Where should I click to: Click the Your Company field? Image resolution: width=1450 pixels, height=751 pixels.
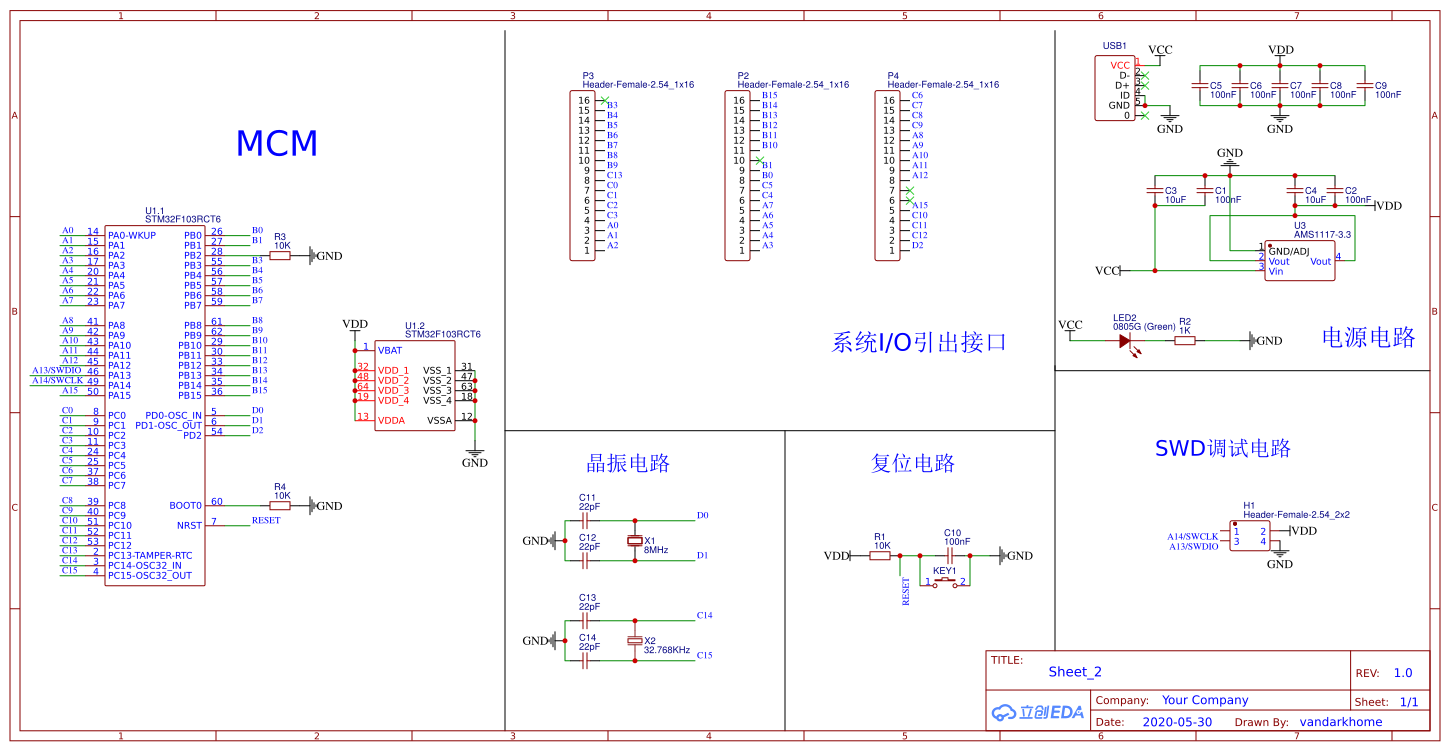click(1205, 700)
